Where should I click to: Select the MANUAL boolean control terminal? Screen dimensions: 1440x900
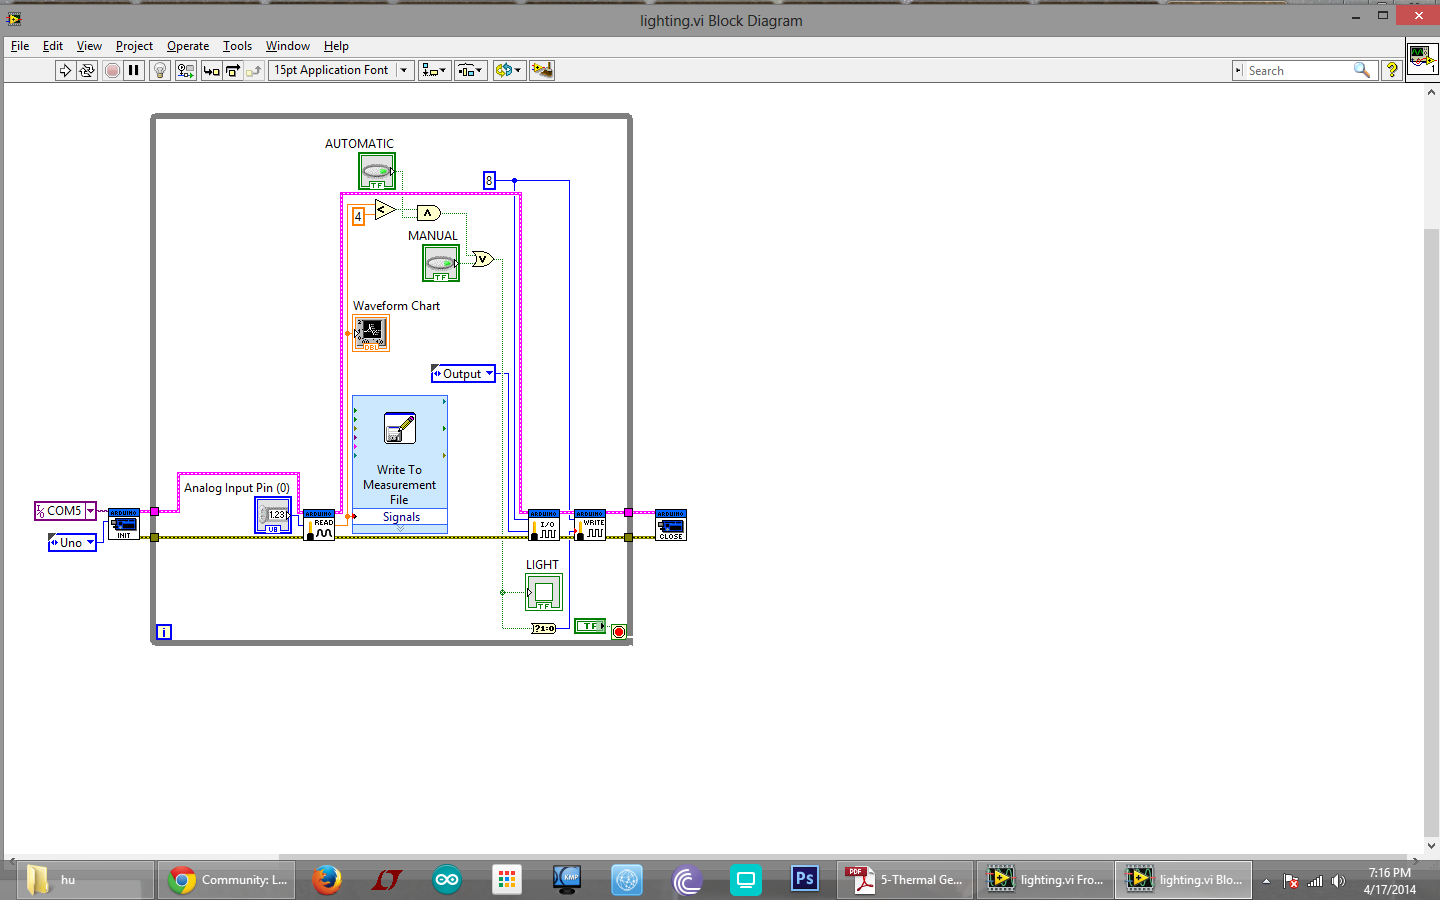pyautogui.click(x=441, y=263)
